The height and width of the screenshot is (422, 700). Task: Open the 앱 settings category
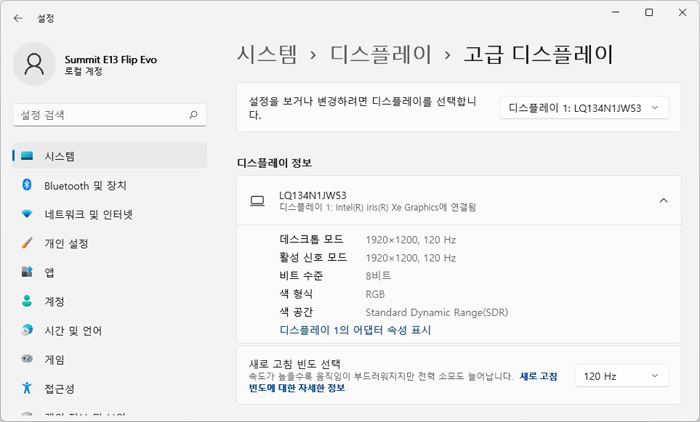pyautogui.click(x=49, y=272)
